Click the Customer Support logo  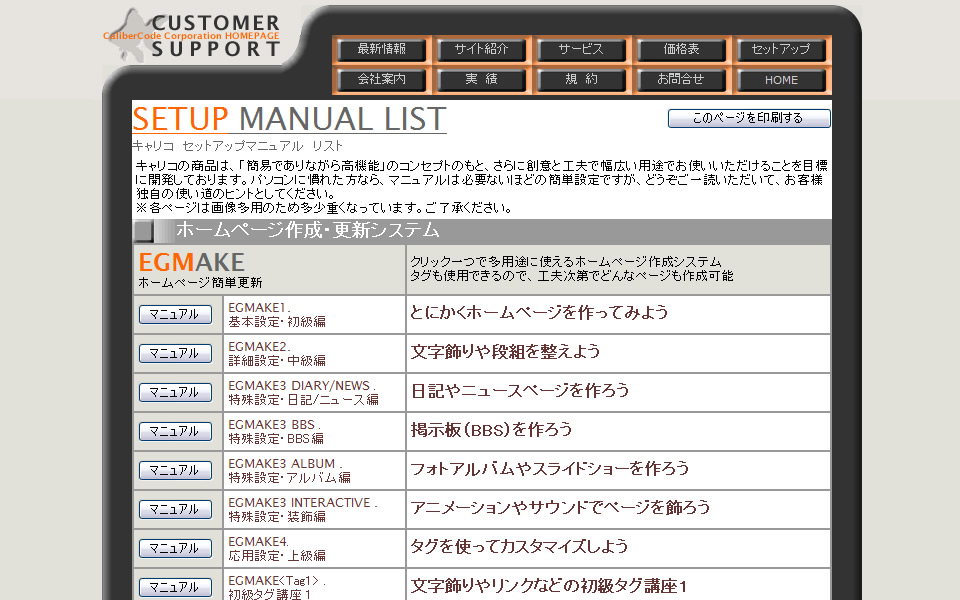click(192, 35)
